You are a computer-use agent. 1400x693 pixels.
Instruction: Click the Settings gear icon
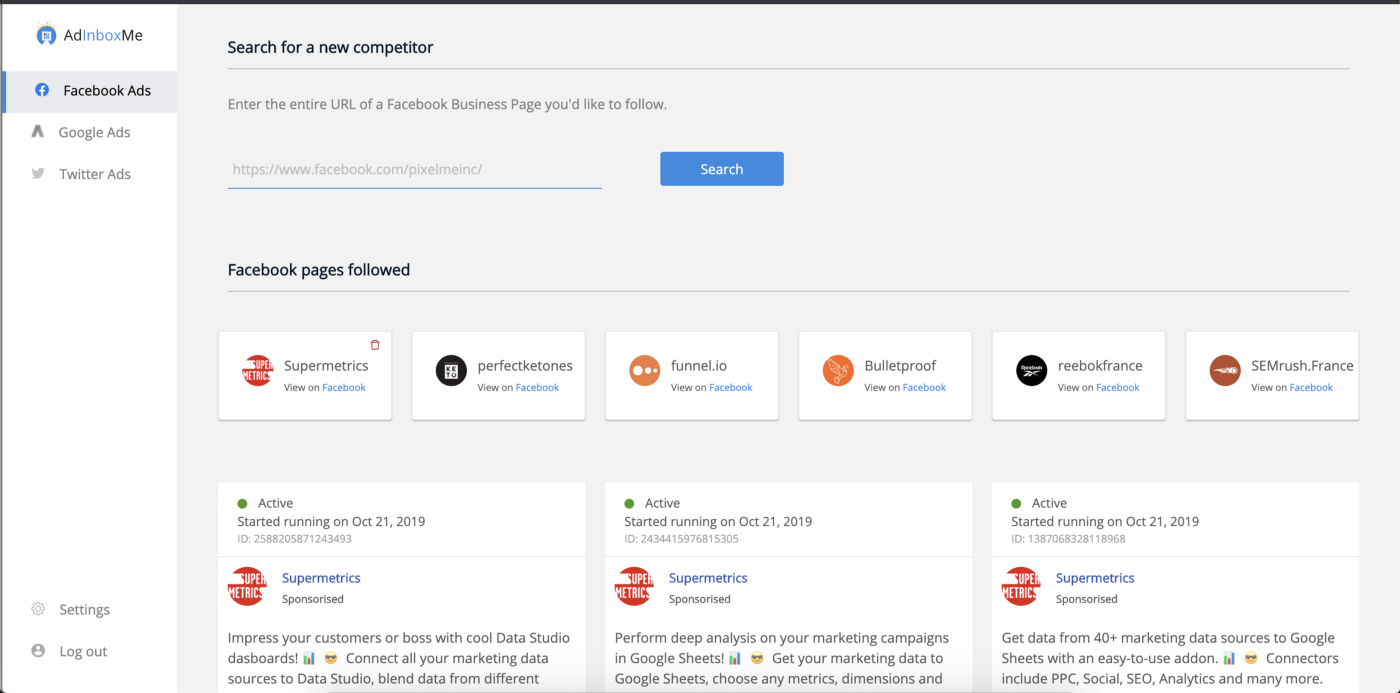click(x=38, y=609)
